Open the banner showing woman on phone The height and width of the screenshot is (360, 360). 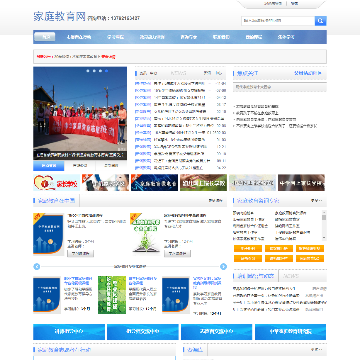click(105, 183)
